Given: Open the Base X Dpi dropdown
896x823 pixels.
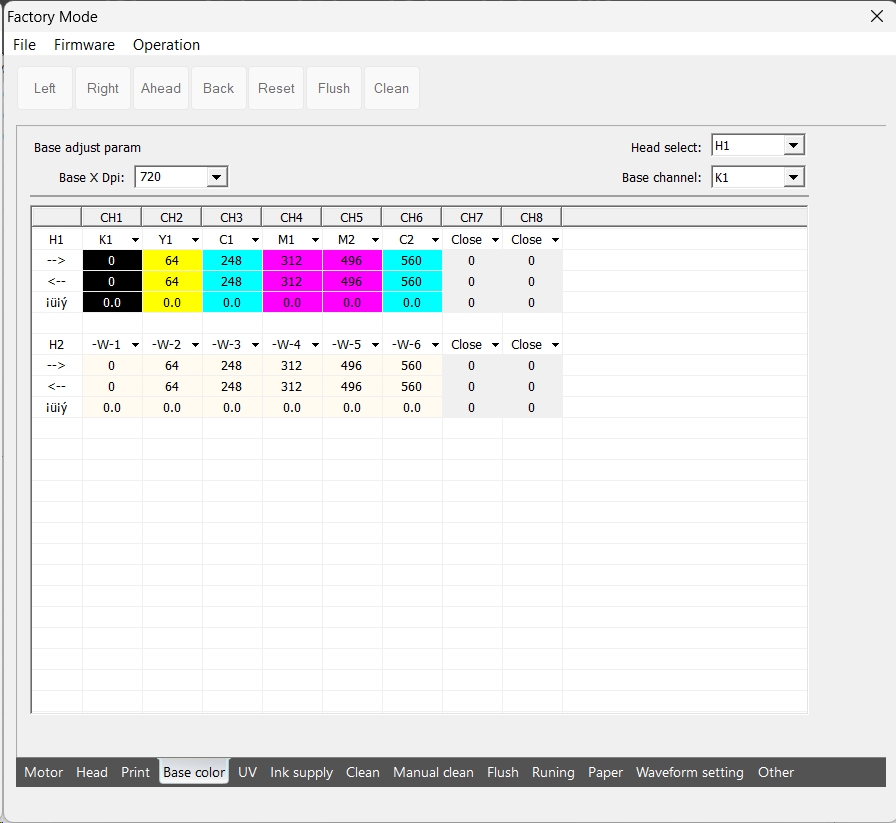Looking at the screenshot, I should coord(217,177).
